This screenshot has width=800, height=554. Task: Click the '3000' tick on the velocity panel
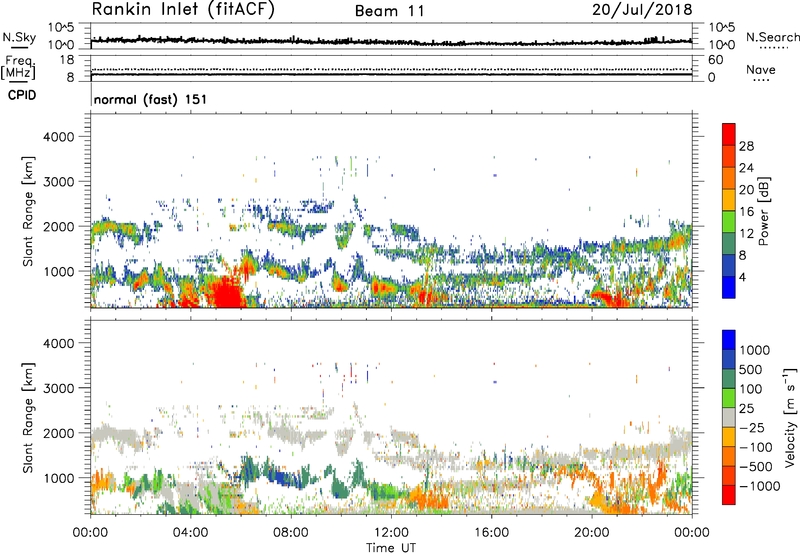coord(58,388)
